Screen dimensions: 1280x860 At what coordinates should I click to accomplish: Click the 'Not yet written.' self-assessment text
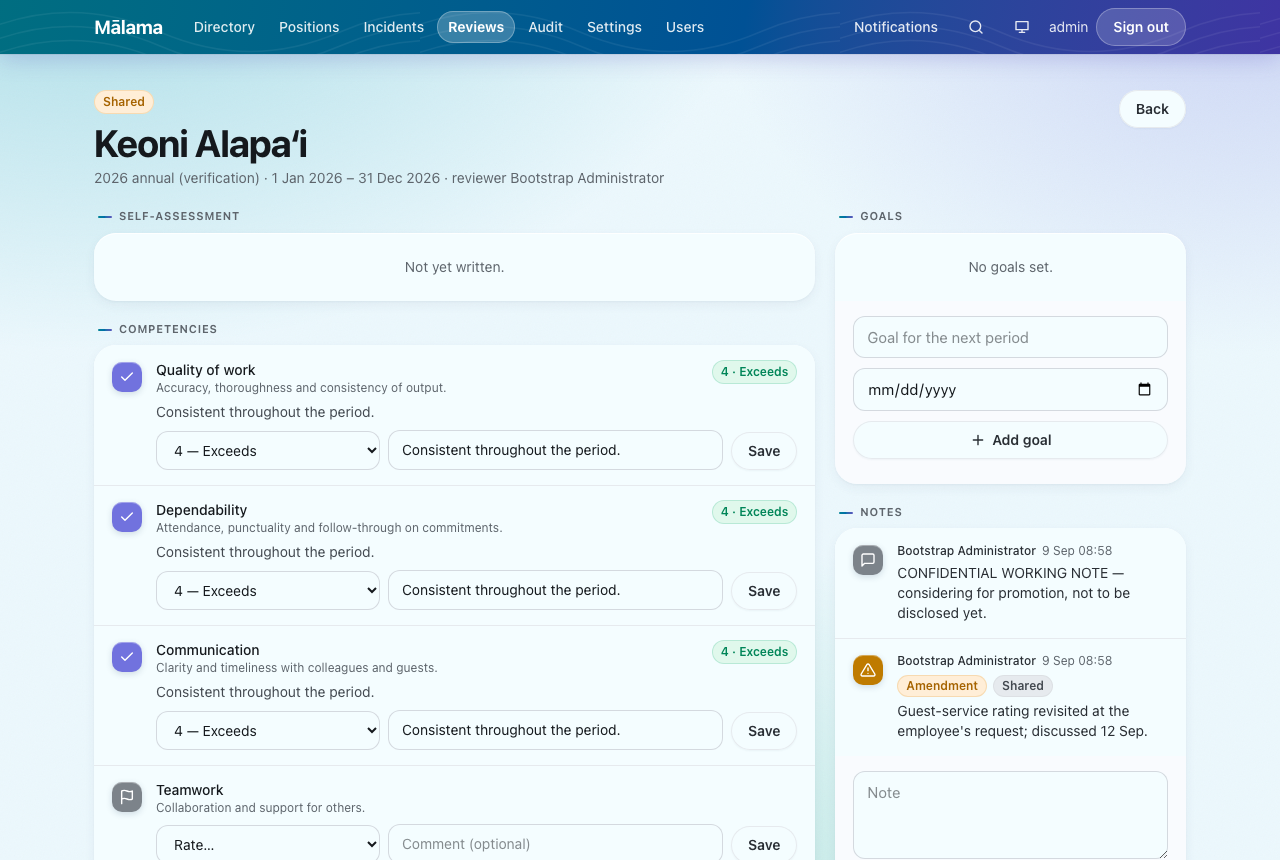tap(454, 267)
